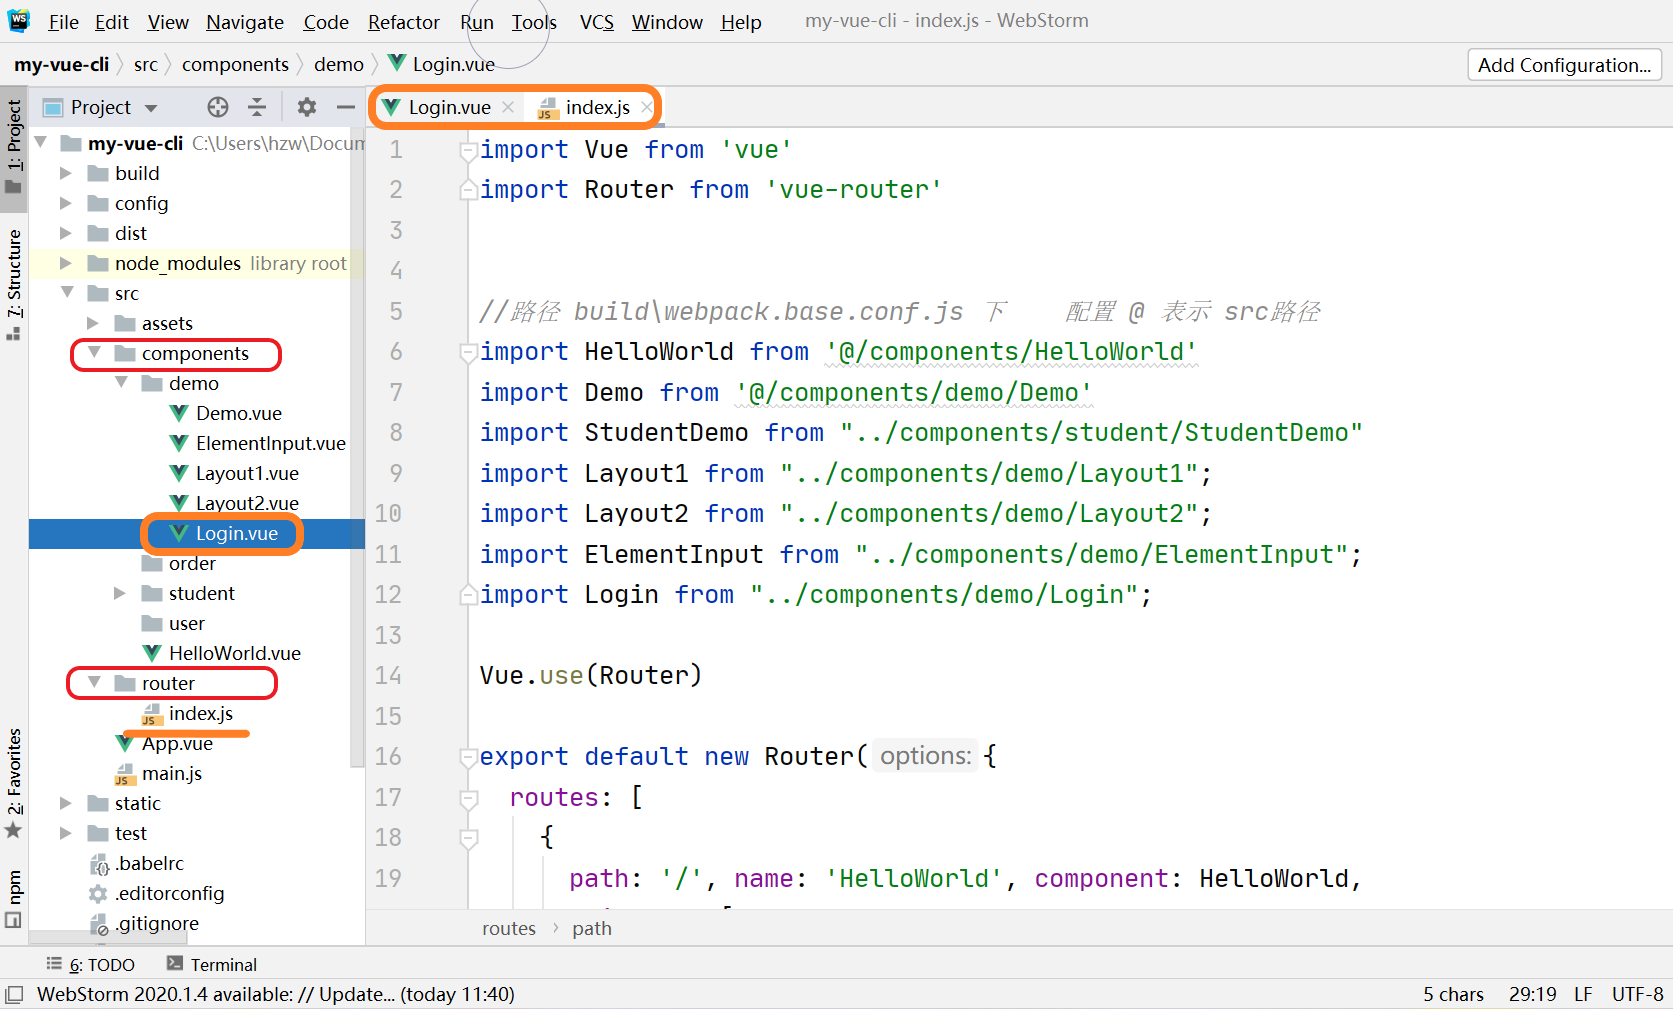Open the VCS menu
This screenshot has height=1009, width=1673.
(x=597, y=22)
